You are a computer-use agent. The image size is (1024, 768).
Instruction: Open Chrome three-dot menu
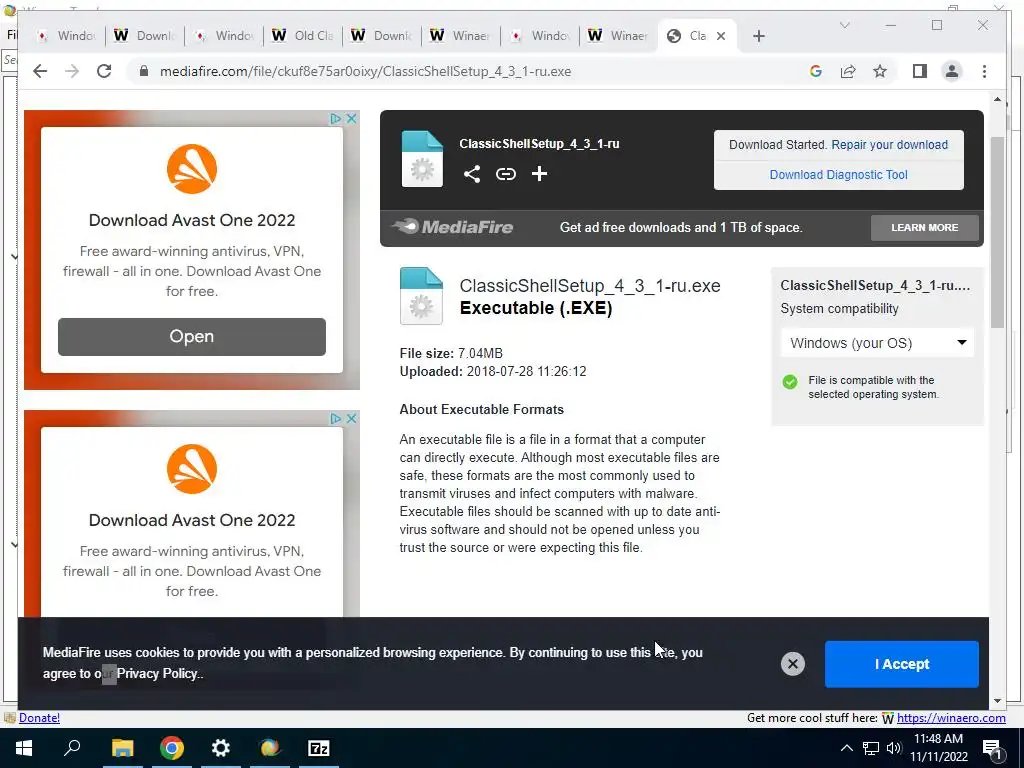coord(984,71)
